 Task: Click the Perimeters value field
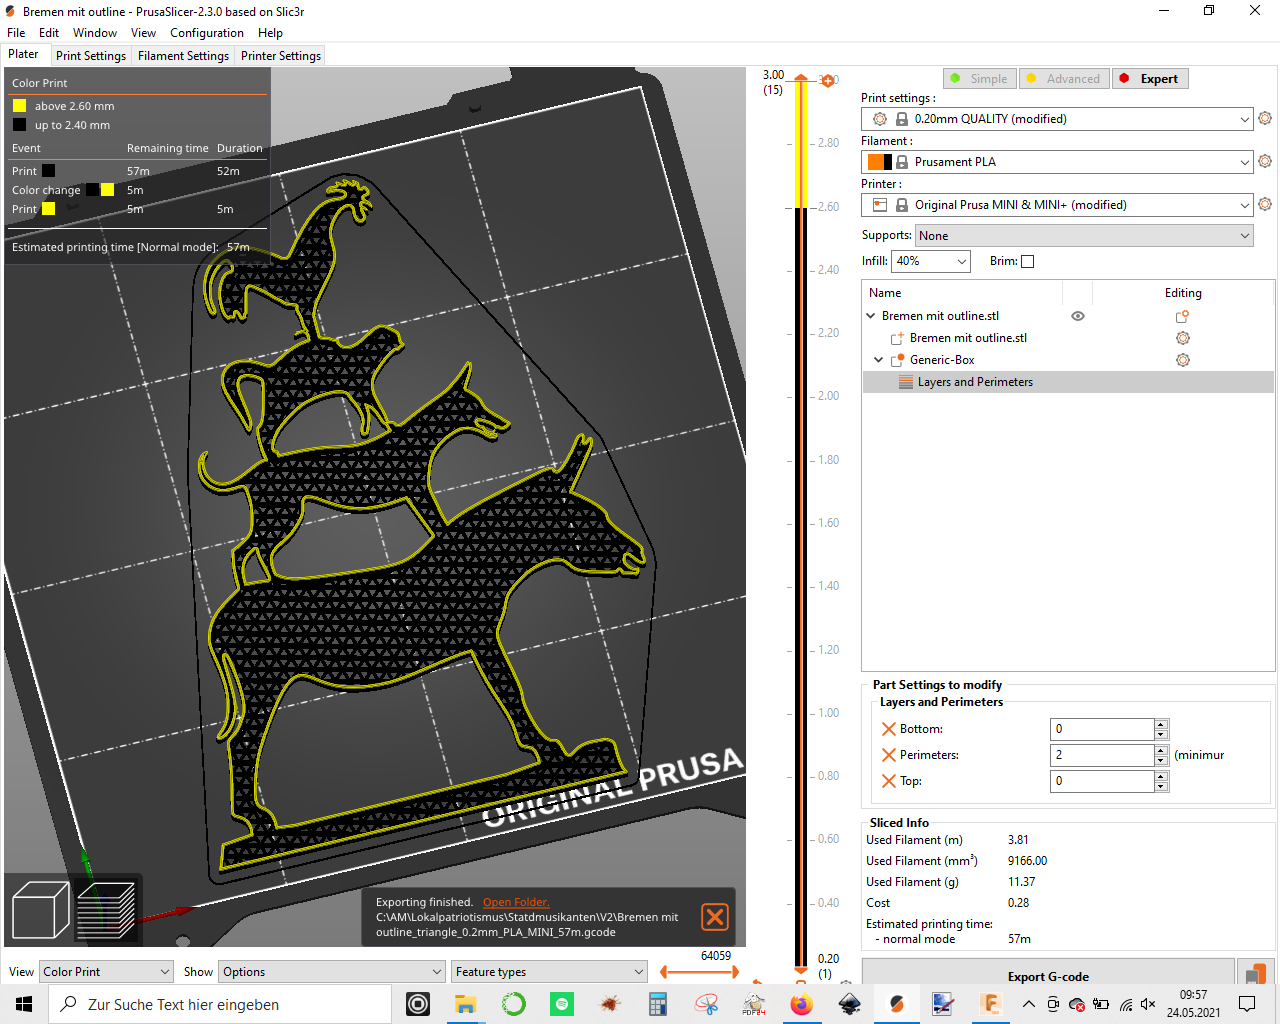click(1103, 755)
